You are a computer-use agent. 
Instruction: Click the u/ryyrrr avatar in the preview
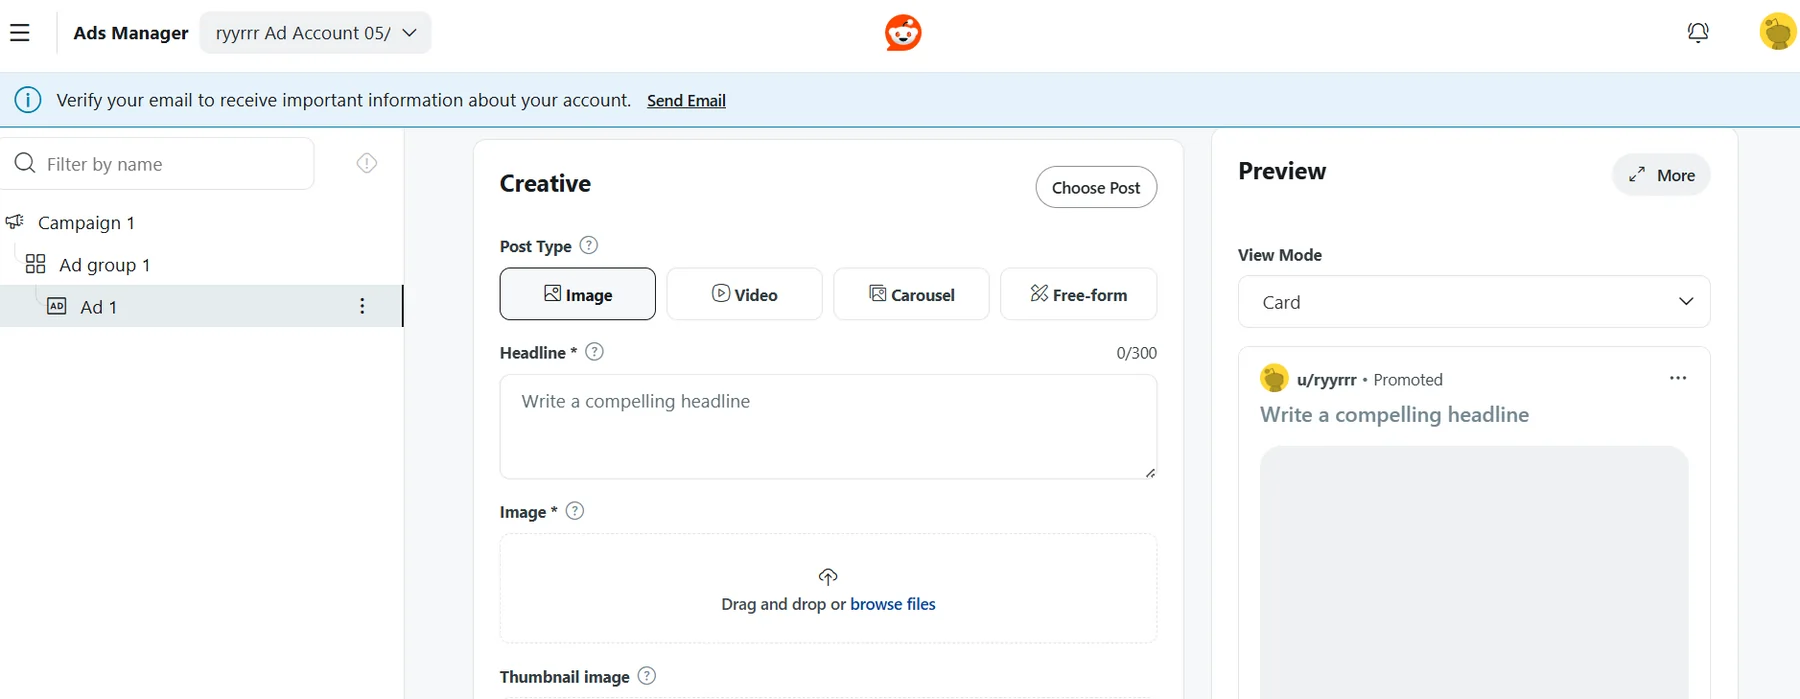[x=1274, y=378]
